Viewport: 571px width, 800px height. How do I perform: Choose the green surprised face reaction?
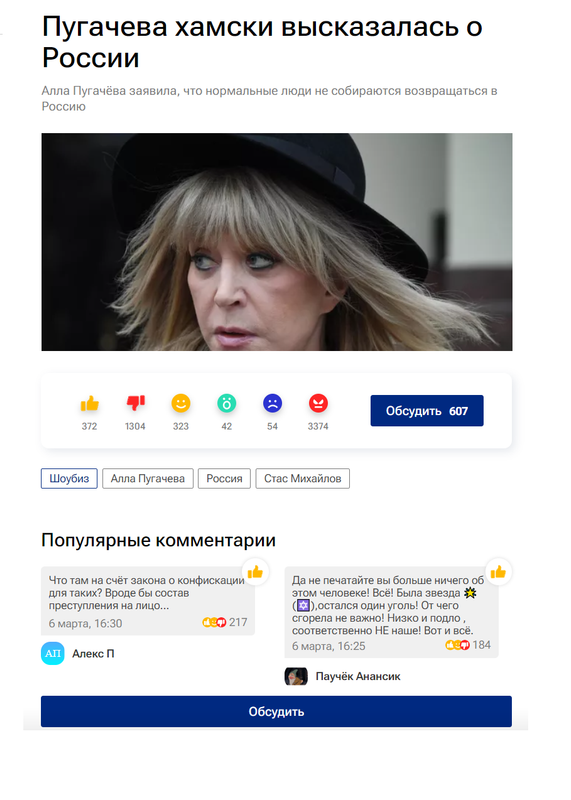pos(227,403)
